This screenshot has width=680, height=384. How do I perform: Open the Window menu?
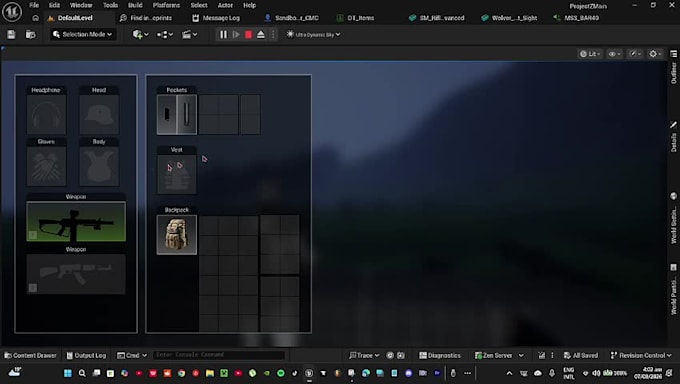(x=81, y=5)
